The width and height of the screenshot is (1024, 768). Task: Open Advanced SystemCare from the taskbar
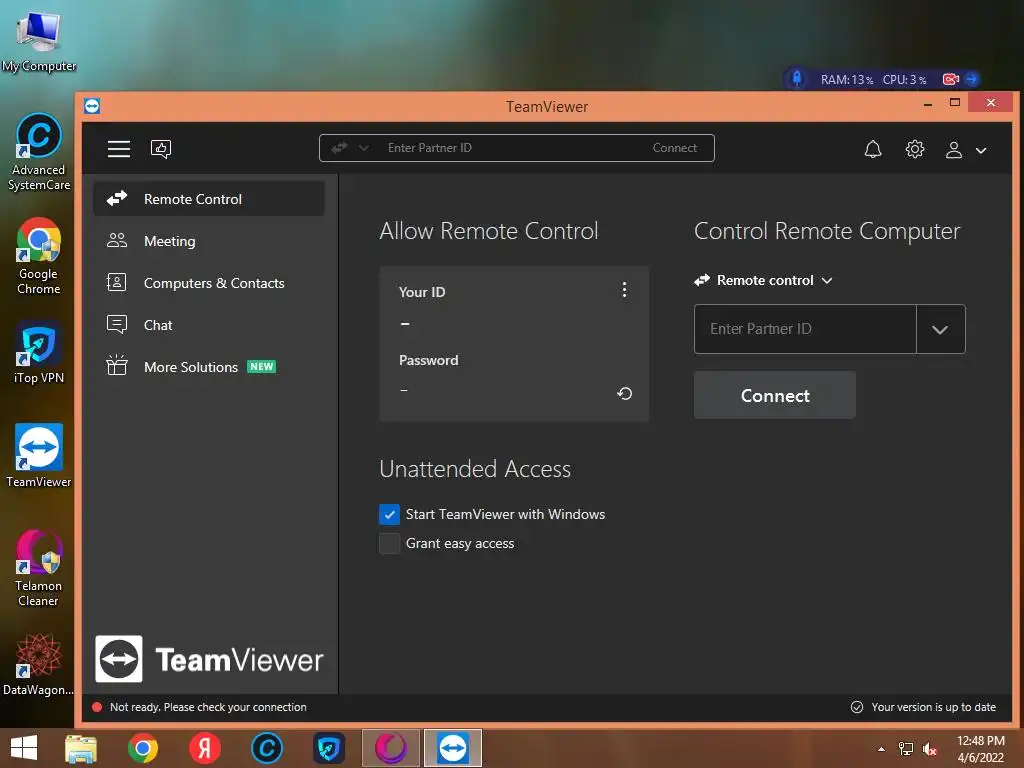266,748
